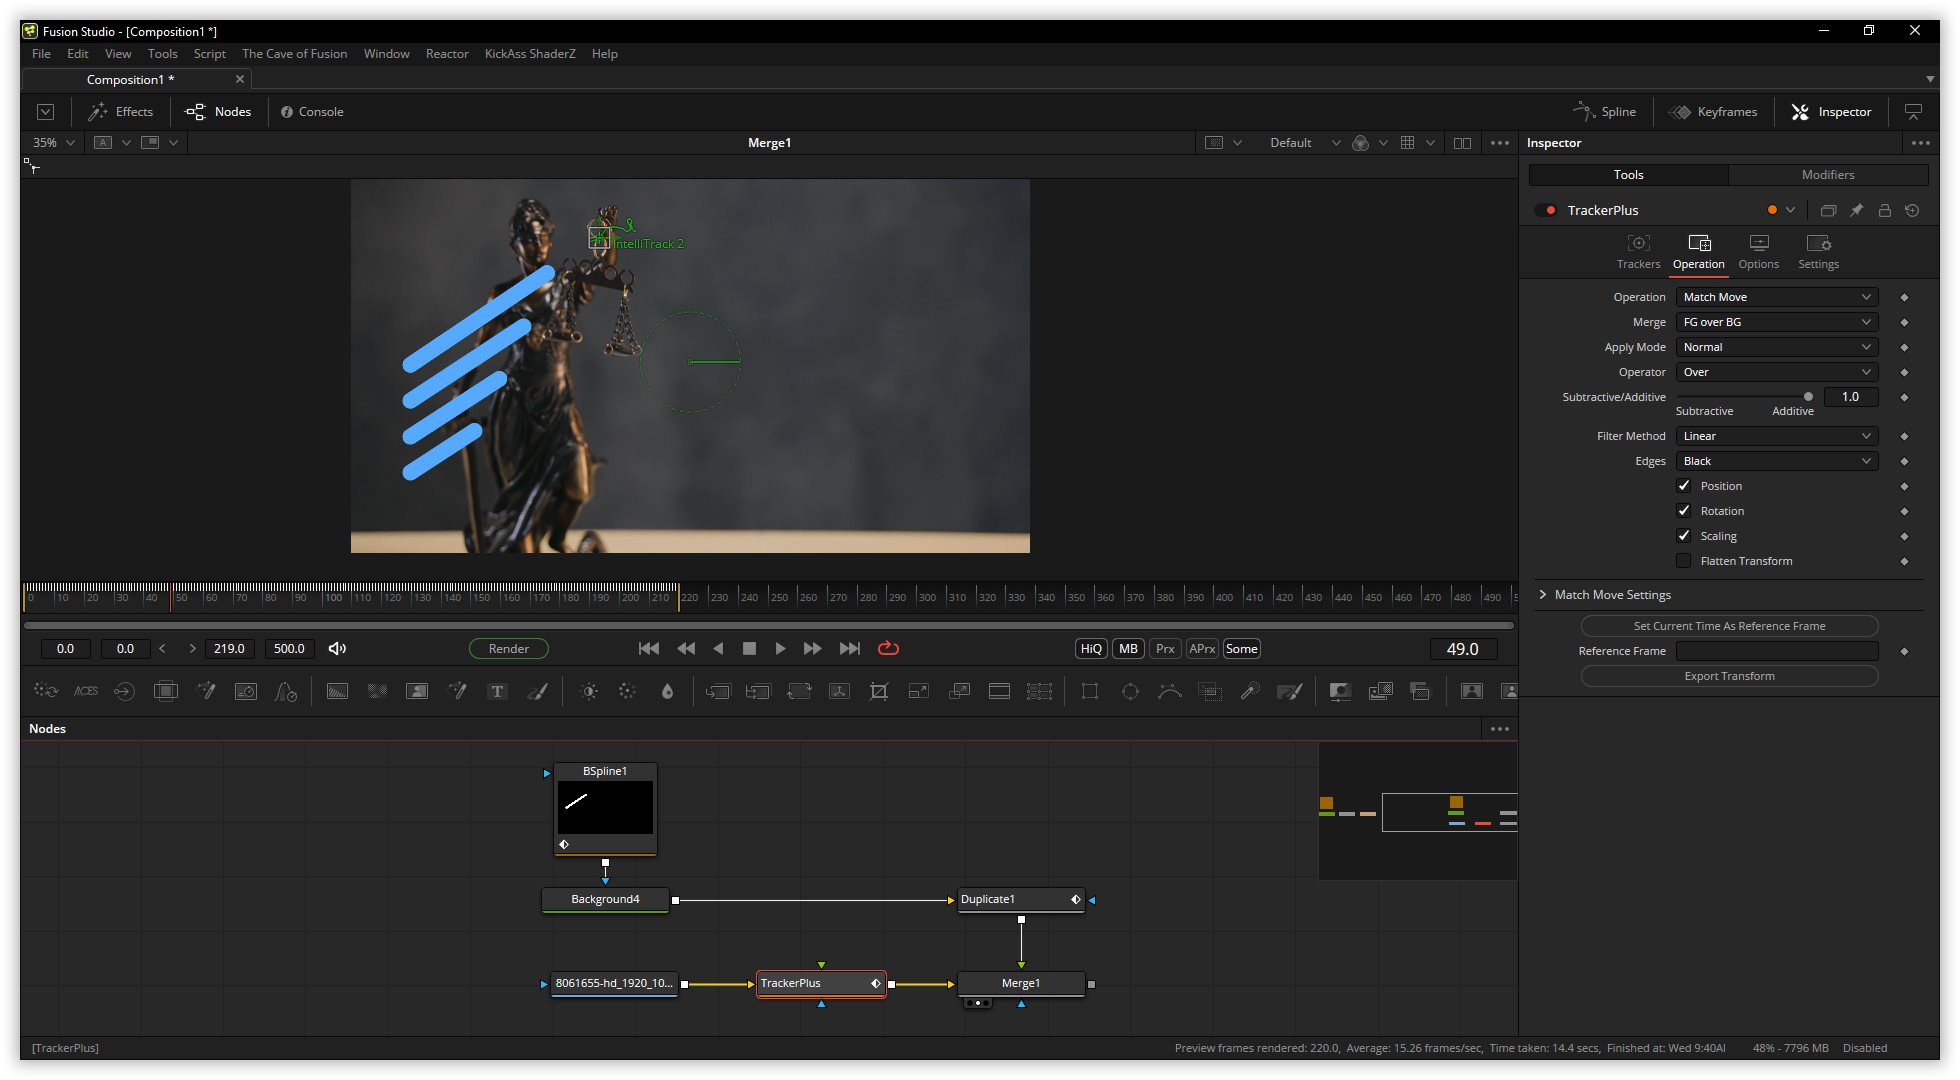Click the Reference Frame input field
The width and height of the screenshot is (1960, 1080).
(x=1777, y=651)
